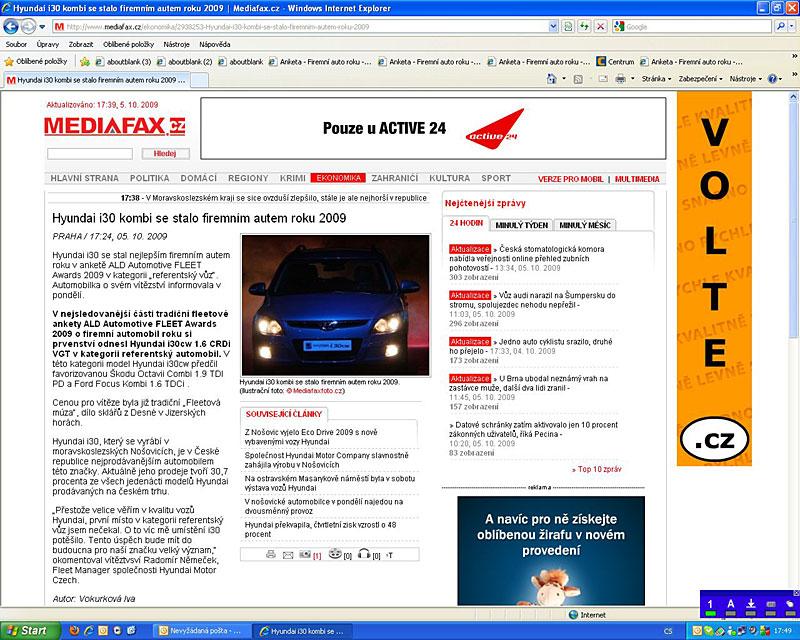Launch Internet Explorer from the Quick Launch bar
The image size is (800, 640).
pyautogui.click(x=89, y=631)
